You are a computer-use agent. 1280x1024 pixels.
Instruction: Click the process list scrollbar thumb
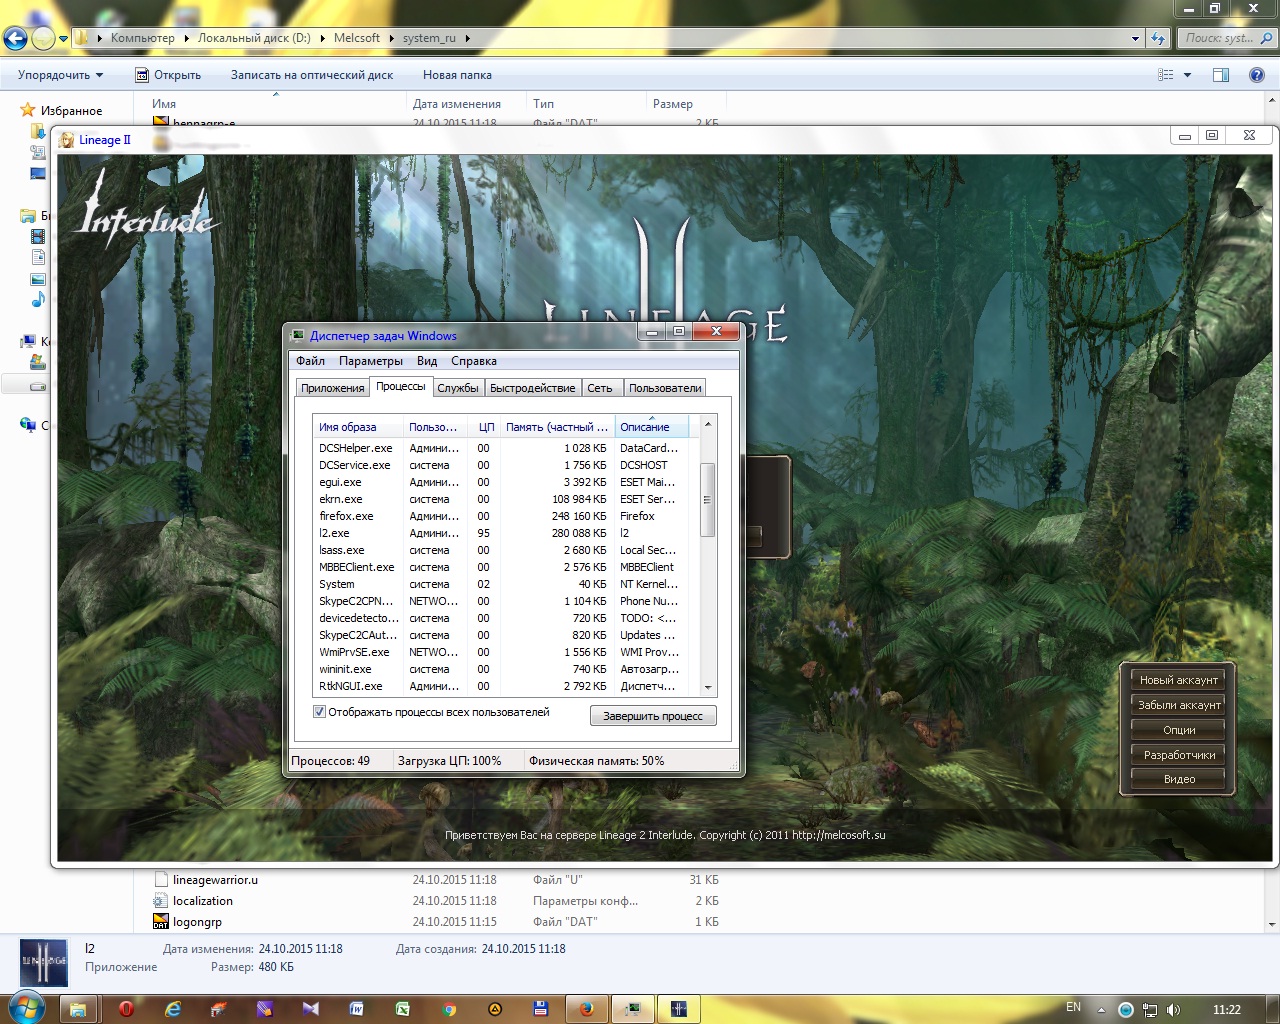(707, 500)
